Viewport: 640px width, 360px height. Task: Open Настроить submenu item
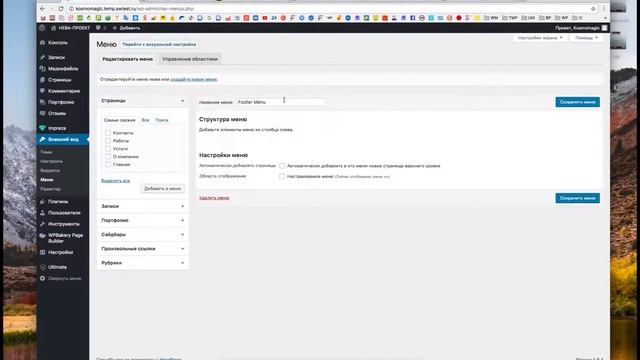51,161
